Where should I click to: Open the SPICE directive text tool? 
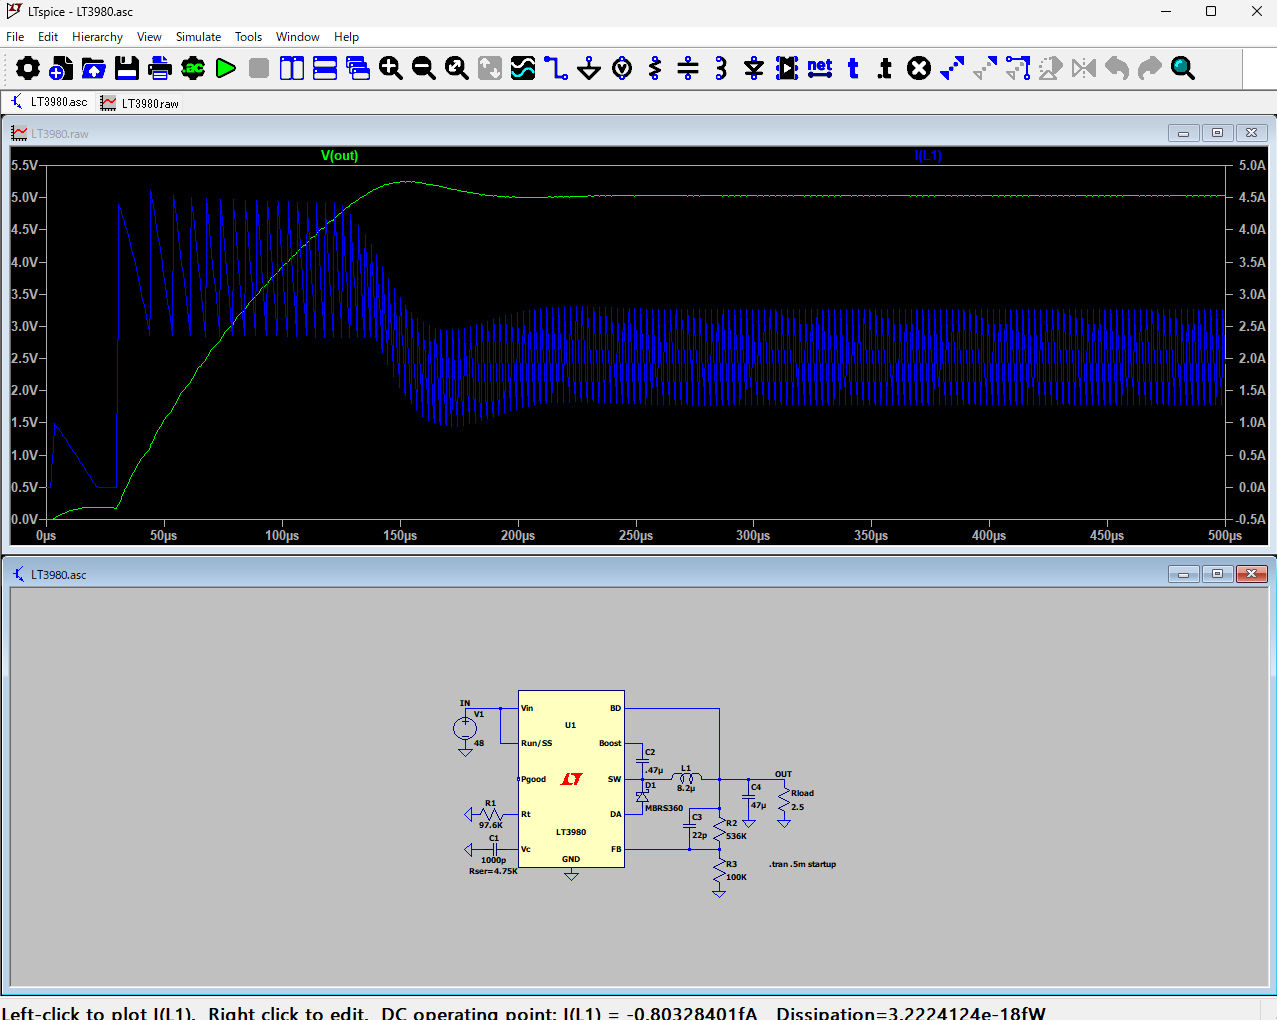tap(885, 68)
